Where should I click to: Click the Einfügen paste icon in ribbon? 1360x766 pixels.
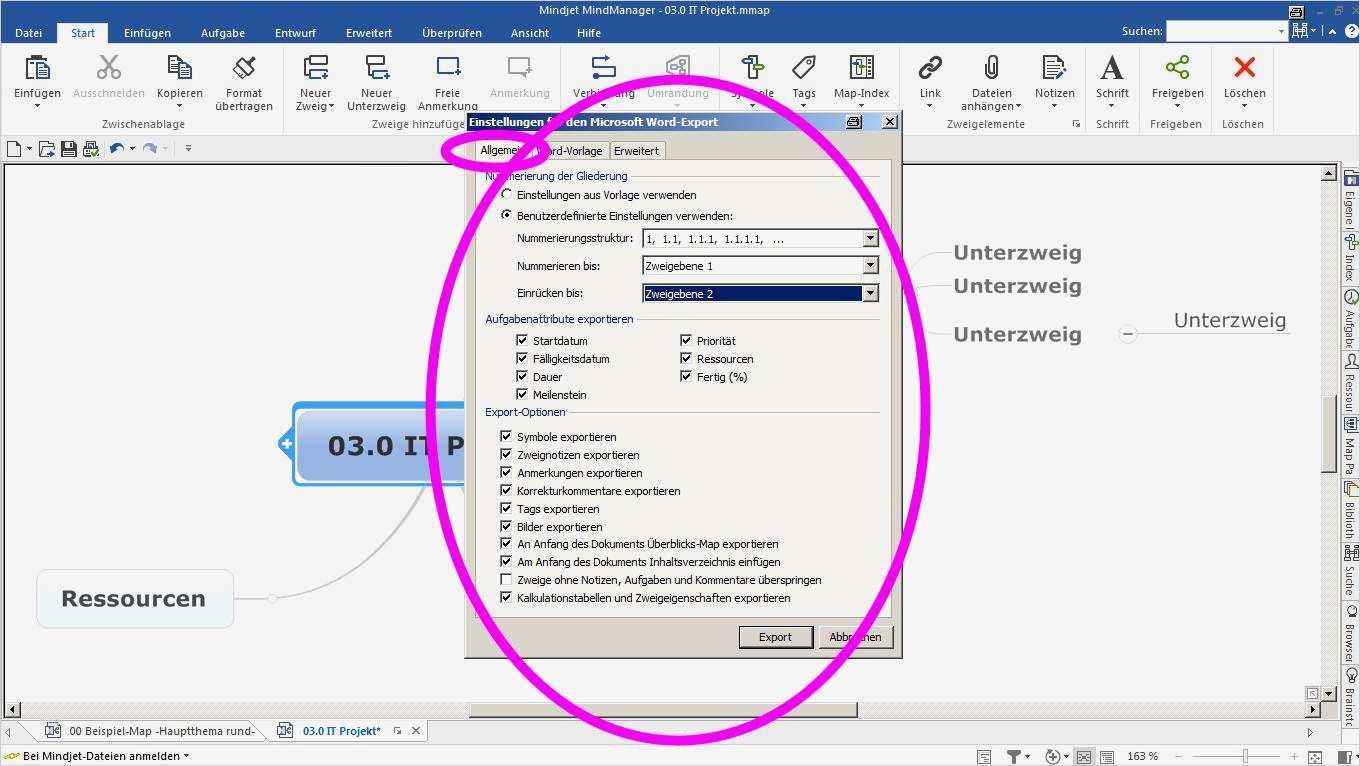[x=37, y=68]
